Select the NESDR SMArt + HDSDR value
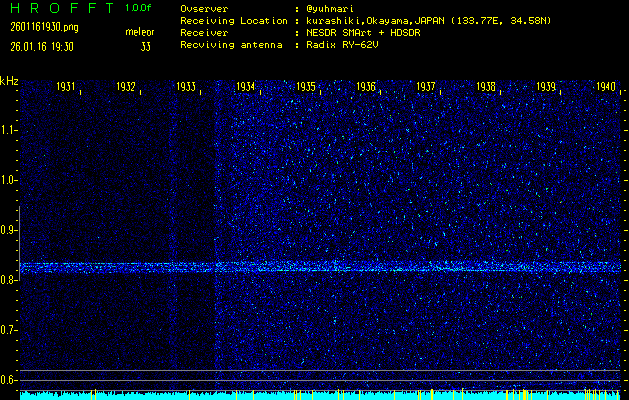The width and height of the screenshot is (629, 400). [x=363, y=33]
